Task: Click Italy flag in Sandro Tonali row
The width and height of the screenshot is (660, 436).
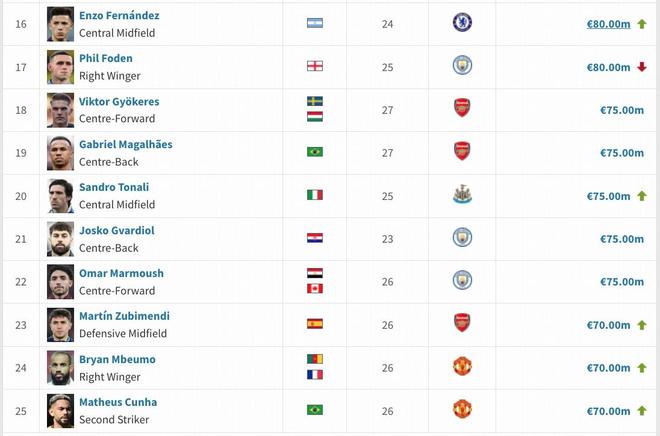Action: (315, 195)
